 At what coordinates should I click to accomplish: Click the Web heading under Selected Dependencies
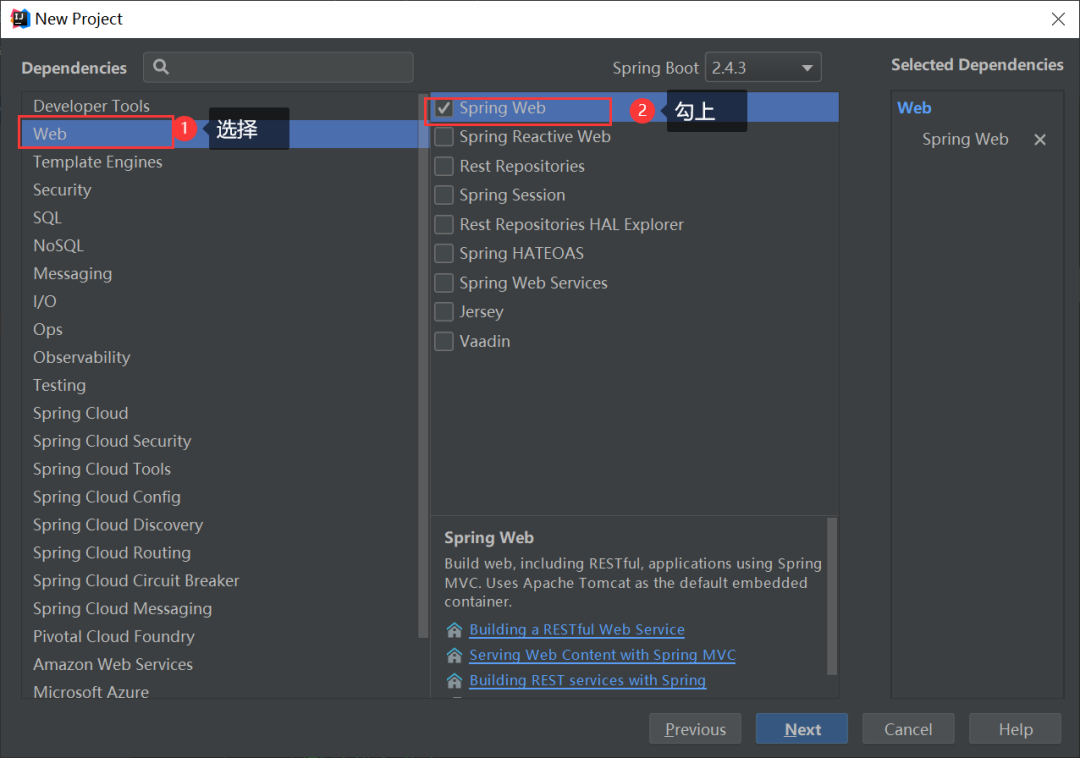914,108
